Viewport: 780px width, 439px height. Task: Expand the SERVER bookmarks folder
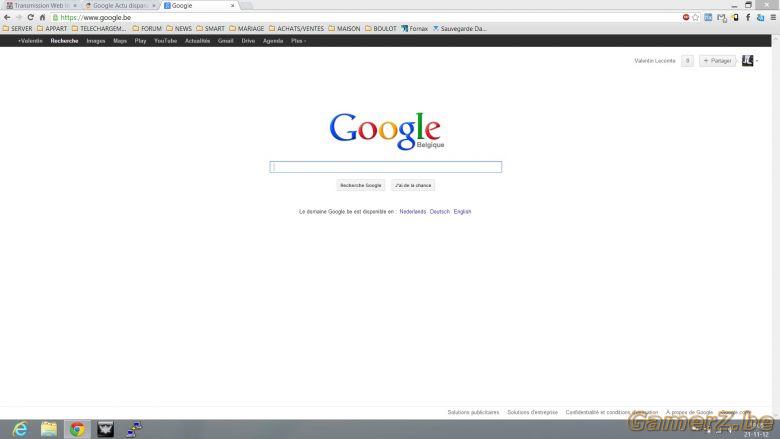[x=17, y=29]
